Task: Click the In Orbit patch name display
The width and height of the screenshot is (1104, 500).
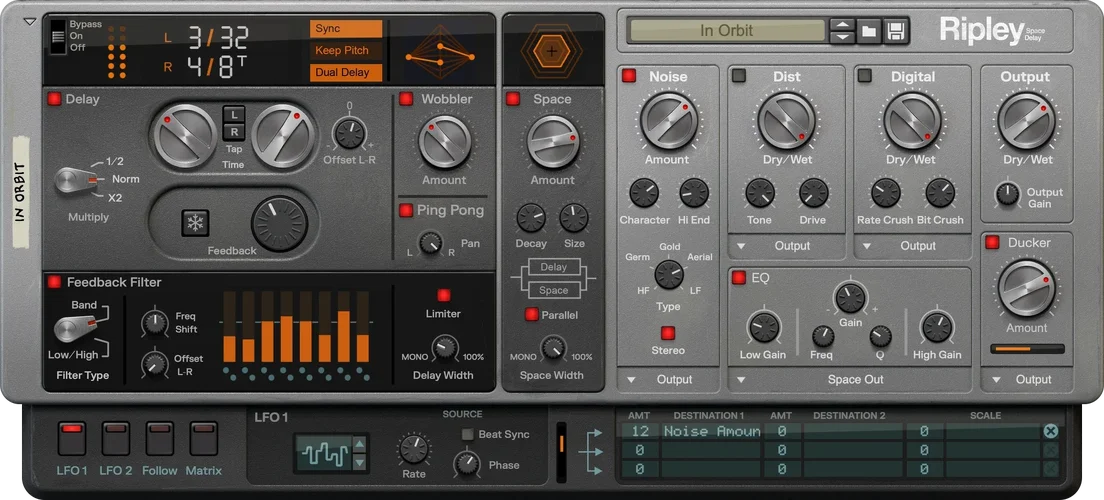Action: (x=726, y=31)
